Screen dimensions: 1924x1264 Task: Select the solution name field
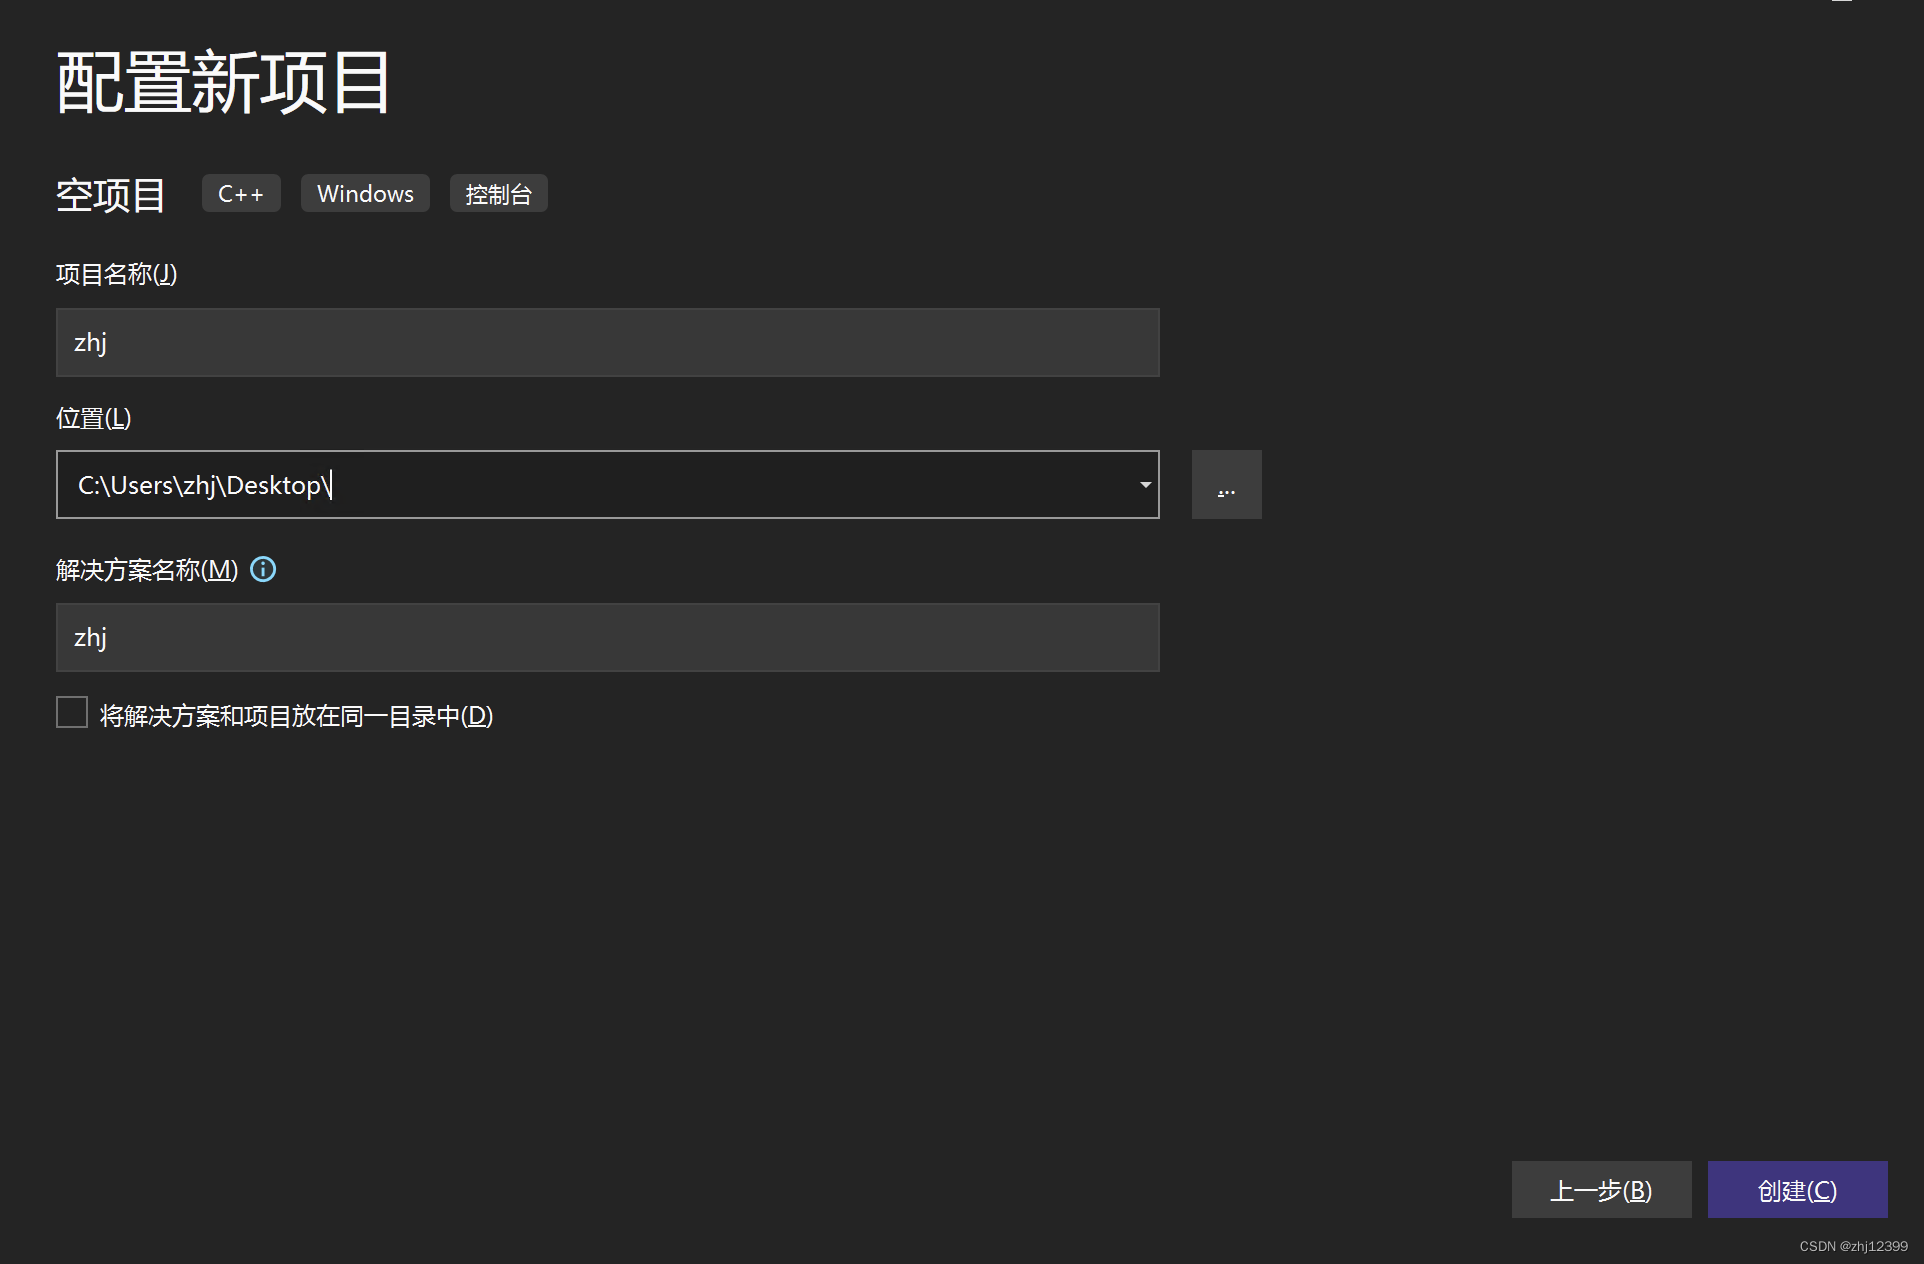pyautogui.click(x=607, y=637)
